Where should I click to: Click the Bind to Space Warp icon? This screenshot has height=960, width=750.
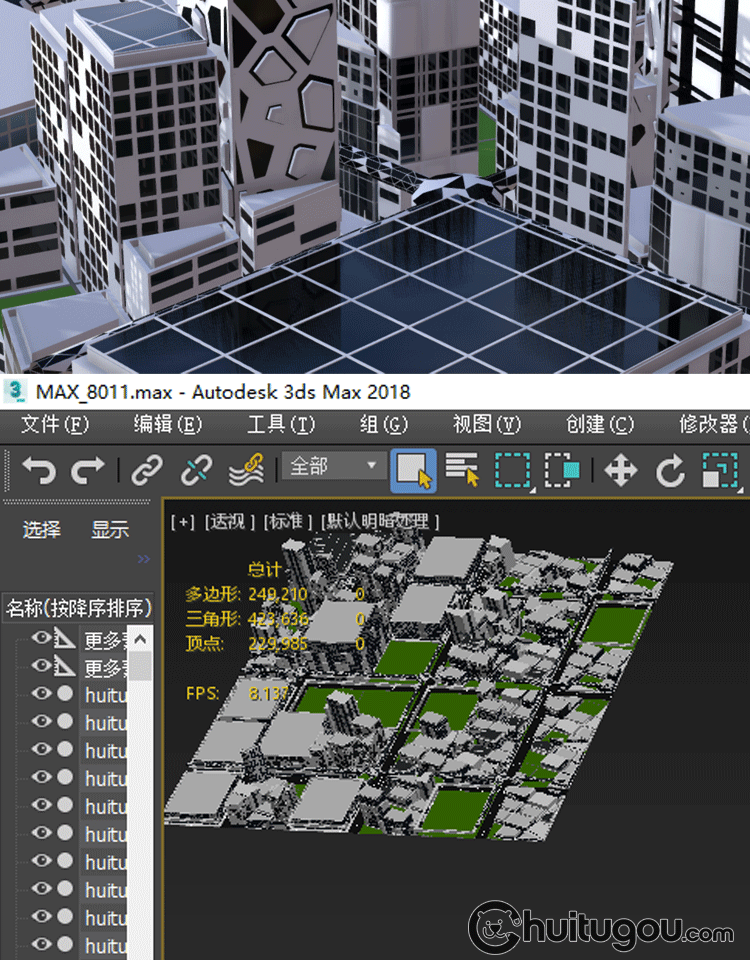click(245, 469)
